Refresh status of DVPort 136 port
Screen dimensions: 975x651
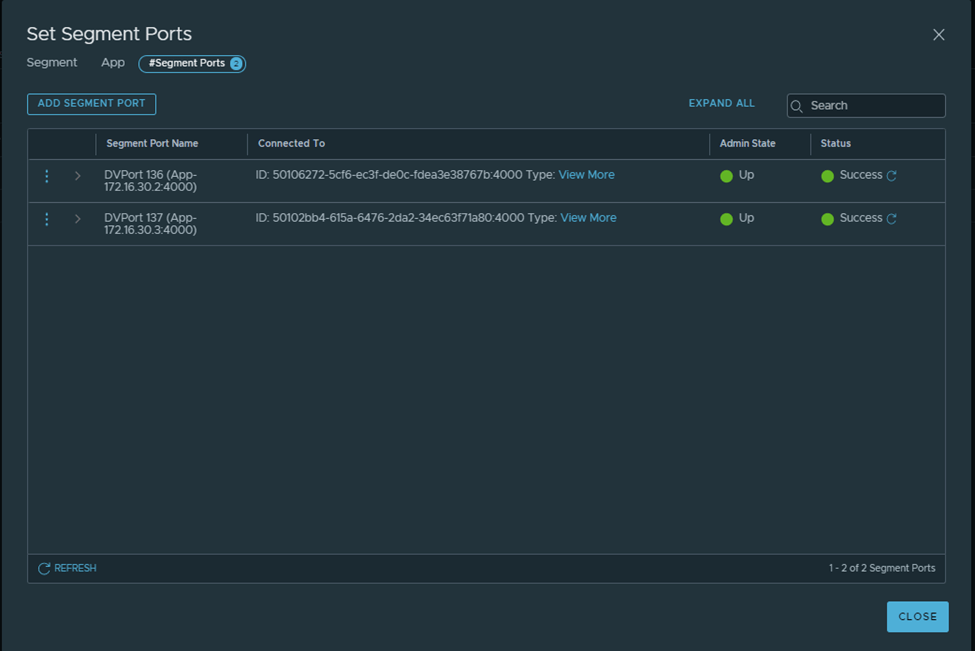(892, 176)
